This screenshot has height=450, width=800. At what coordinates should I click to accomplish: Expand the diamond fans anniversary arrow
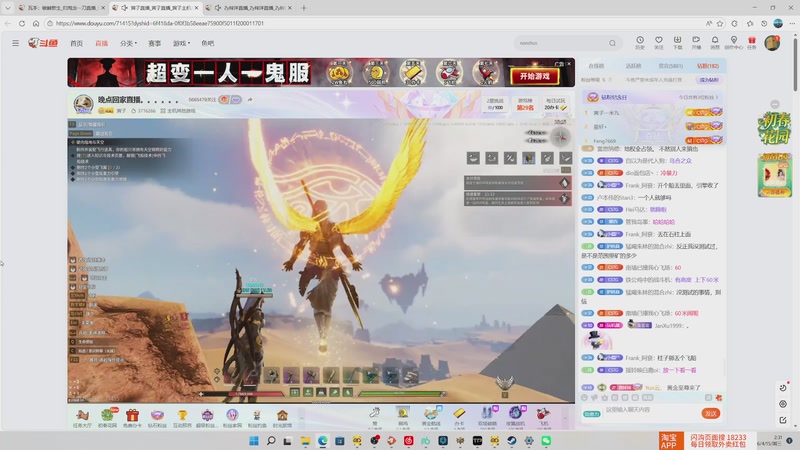click(x=716, y=97)
